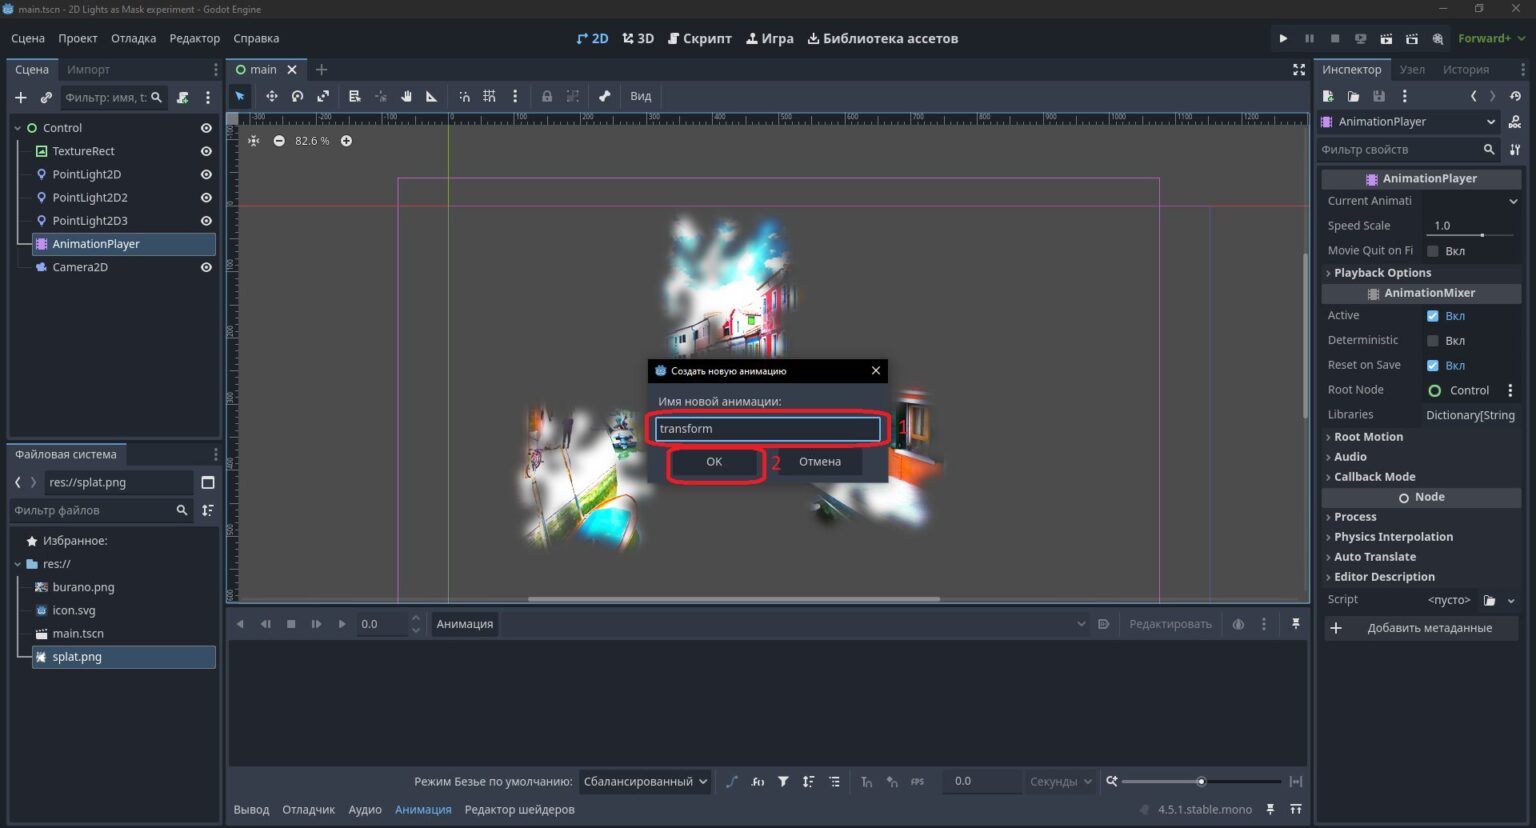Toggle the Deterministic checkbox
The height and width of the screenshot is (828, 1536).
pyautogui.click(x=1433, y=340)
